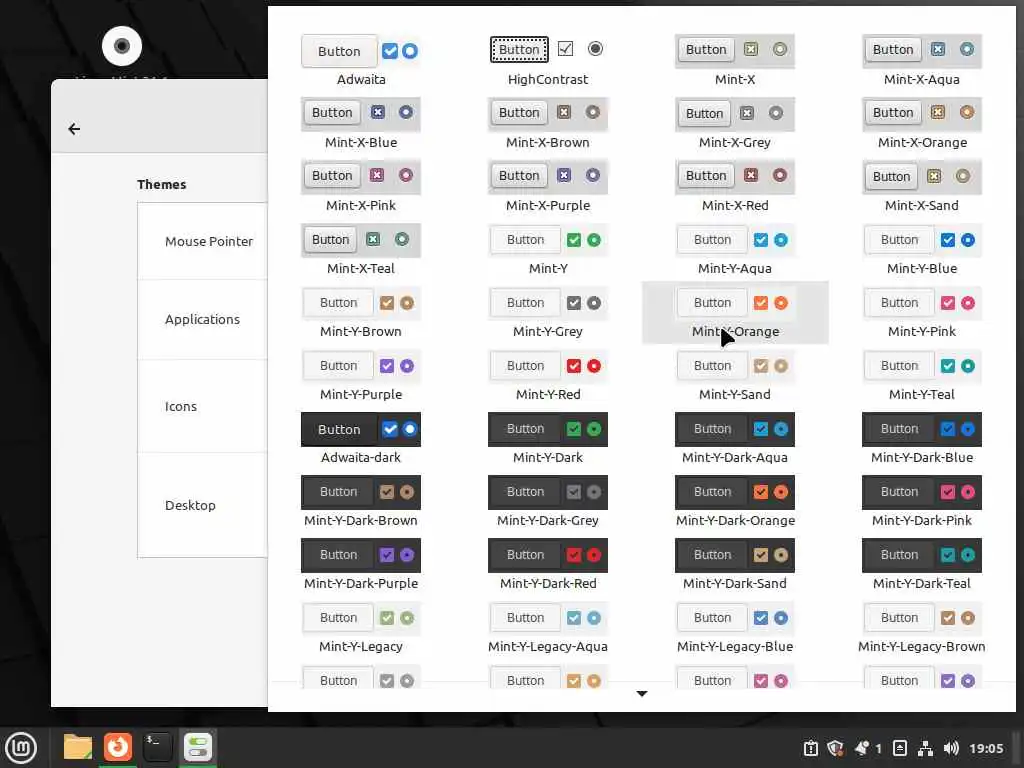Select the Mint-Y-Dark-Pink theme
The width and height of the screenshot is (1024, 768).
pyautogui.click(x=921, y=502)
